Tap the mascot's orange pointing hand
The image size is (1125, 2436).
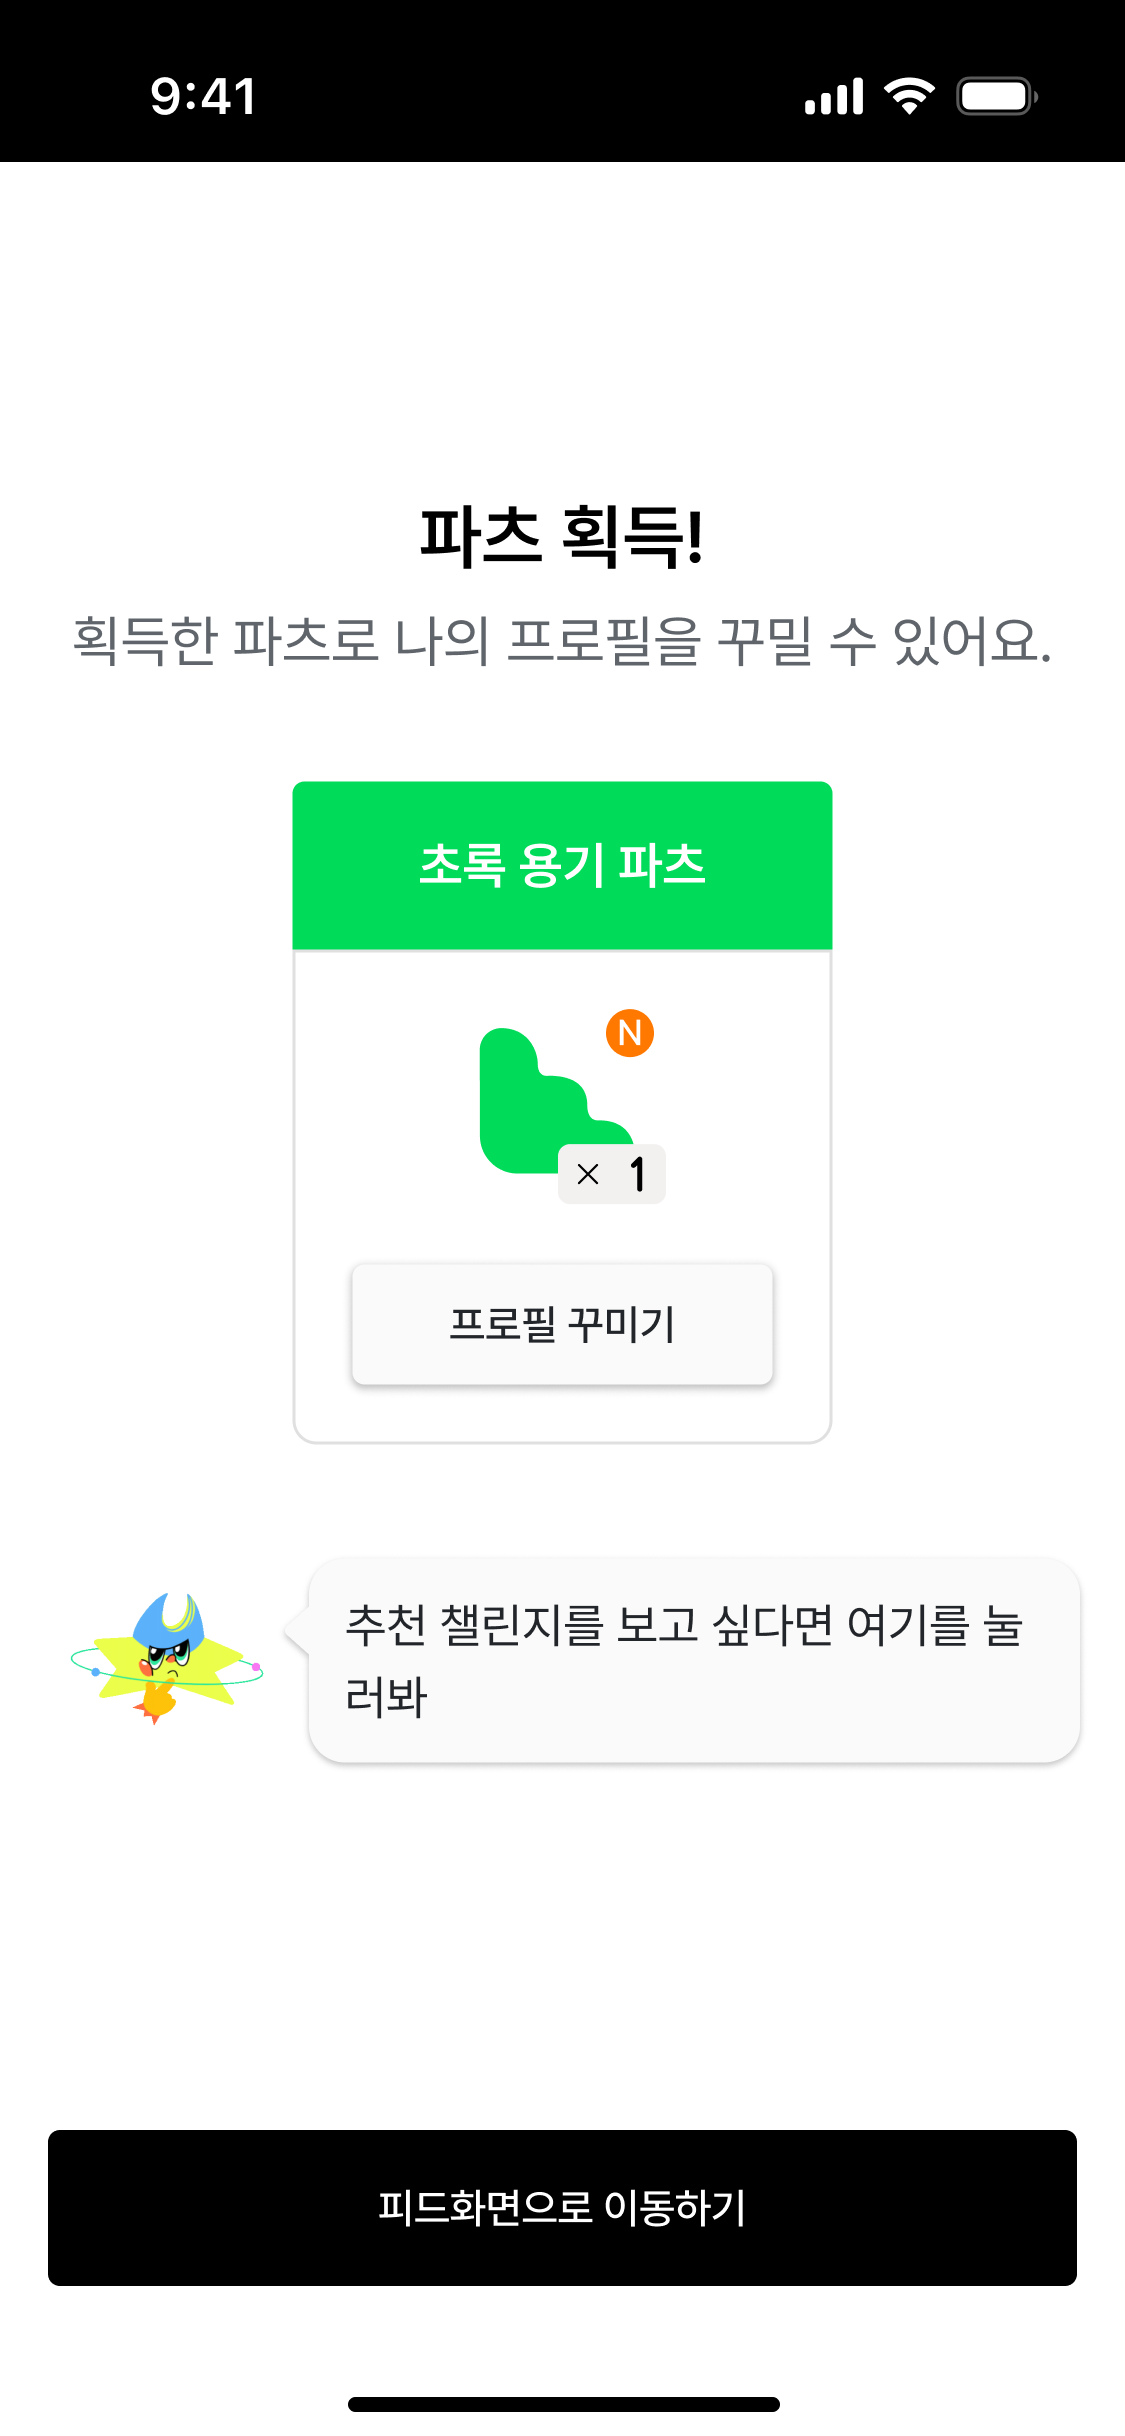[x=157, y=1700]
